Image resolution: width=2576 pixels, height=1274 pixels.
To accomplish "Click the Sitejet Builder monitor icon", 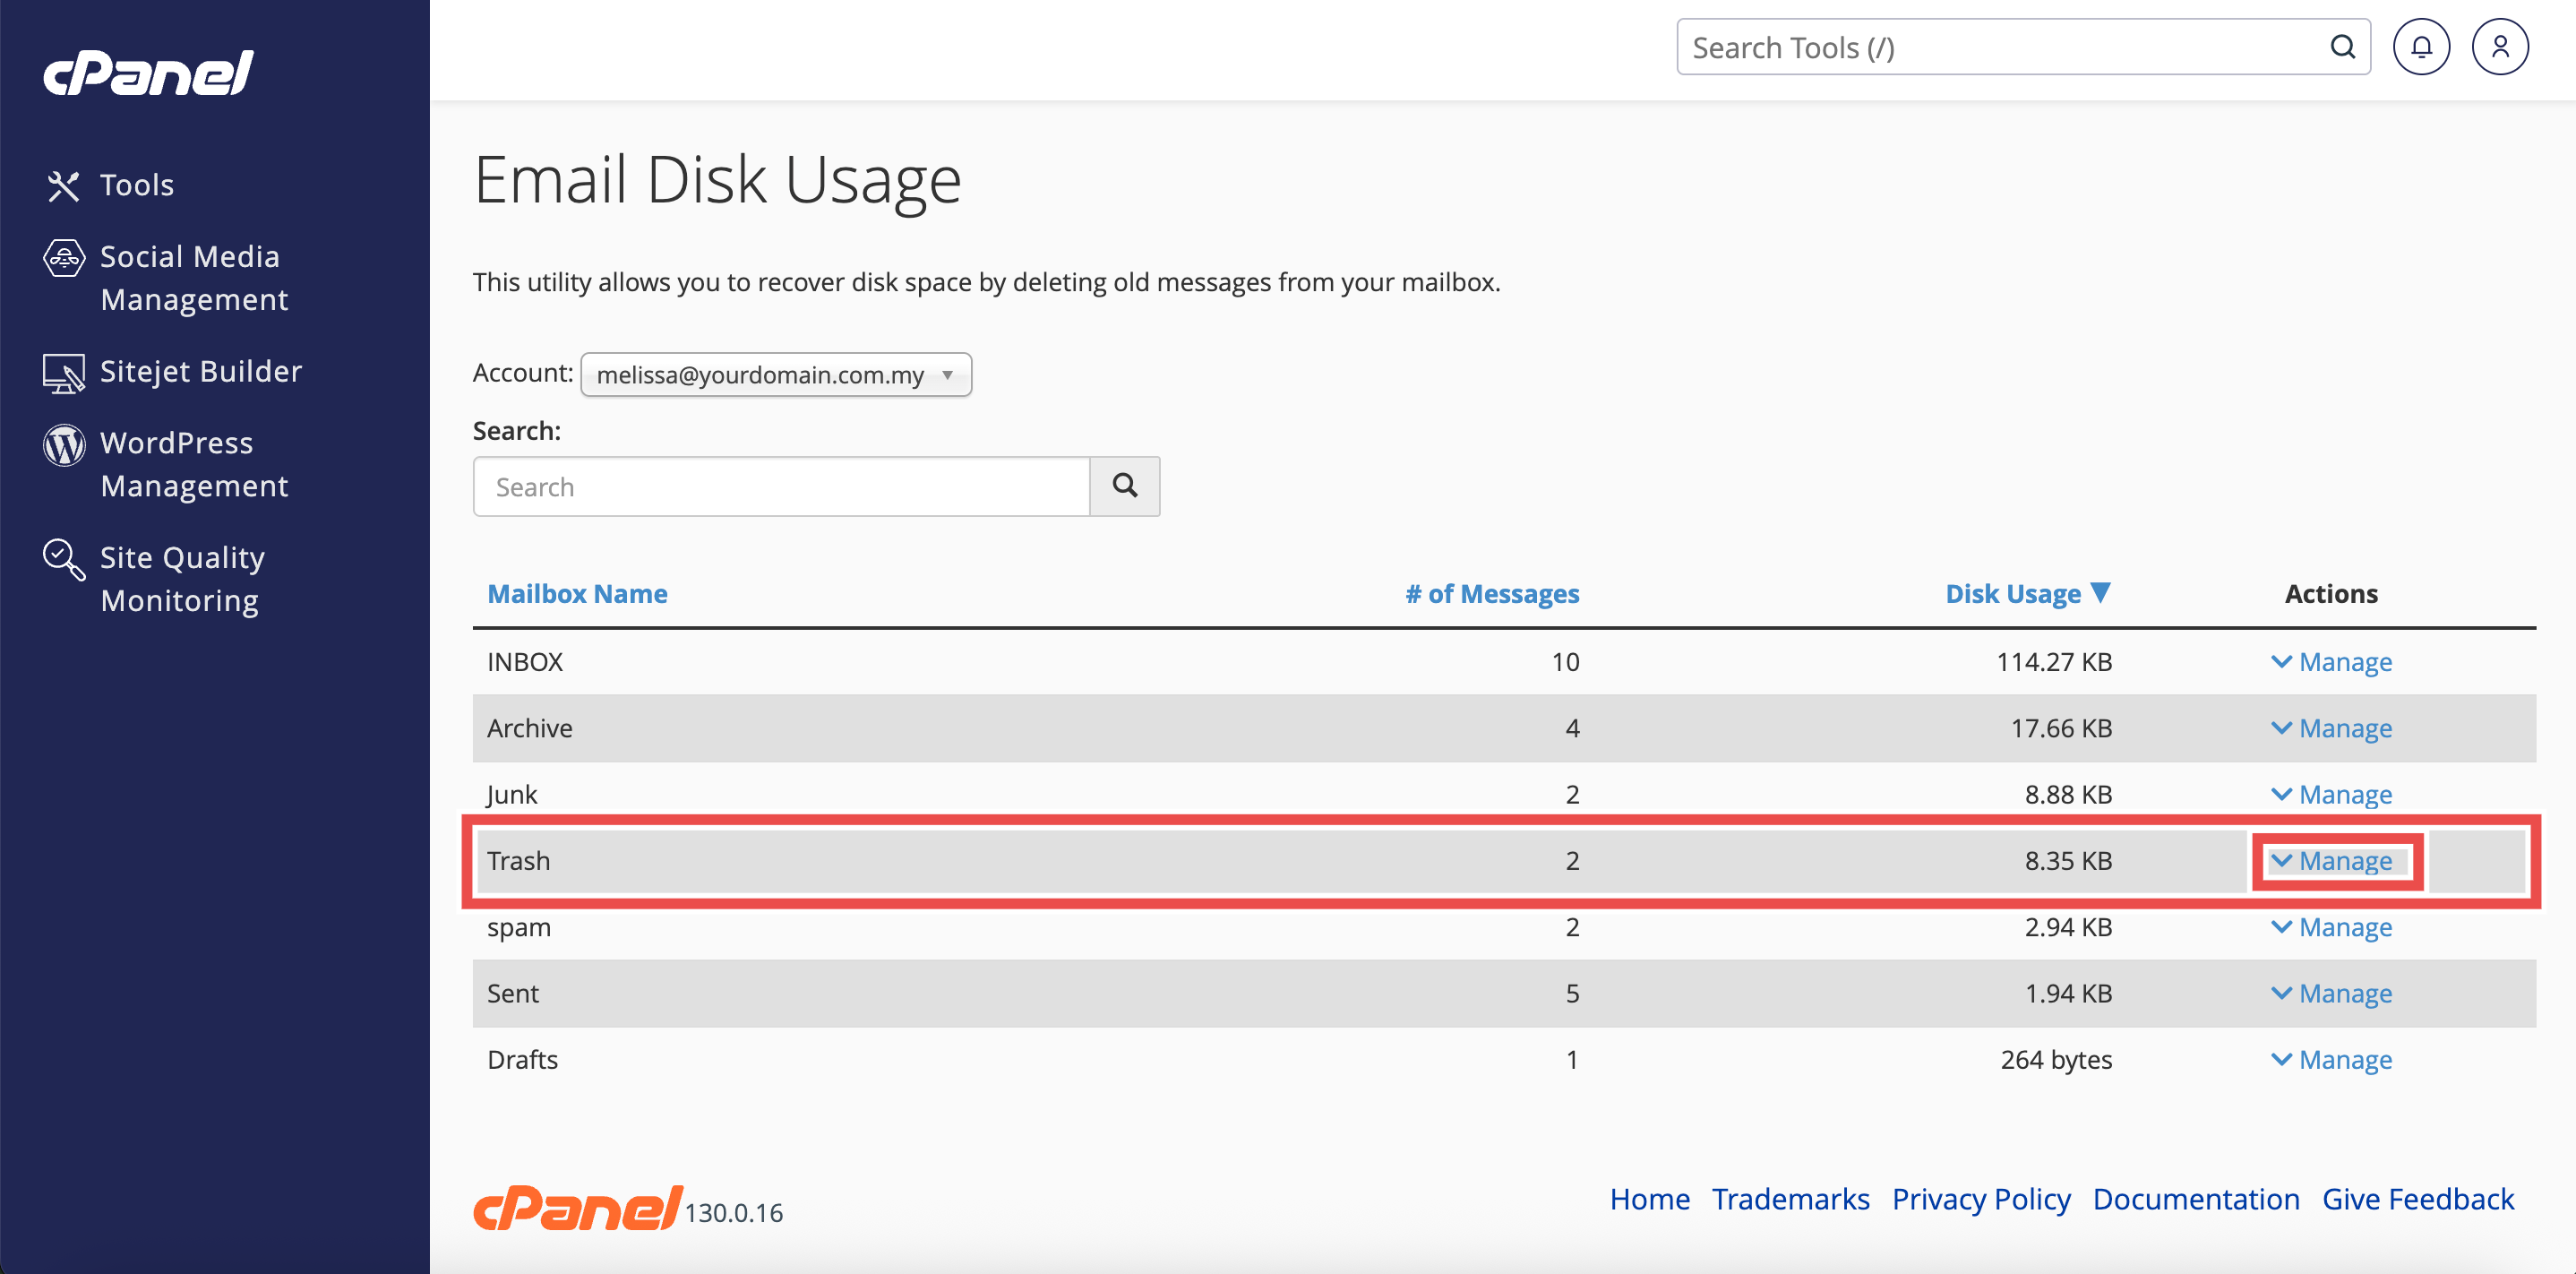I will click(64, 373).
